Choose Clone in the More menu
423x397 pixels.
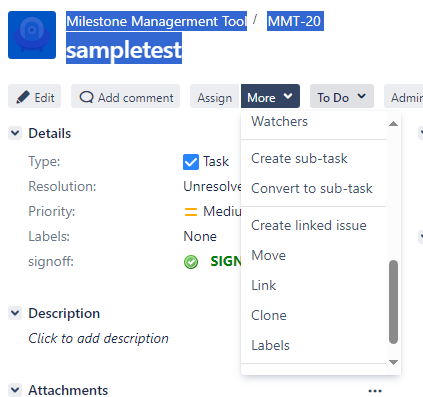point(269,315)
